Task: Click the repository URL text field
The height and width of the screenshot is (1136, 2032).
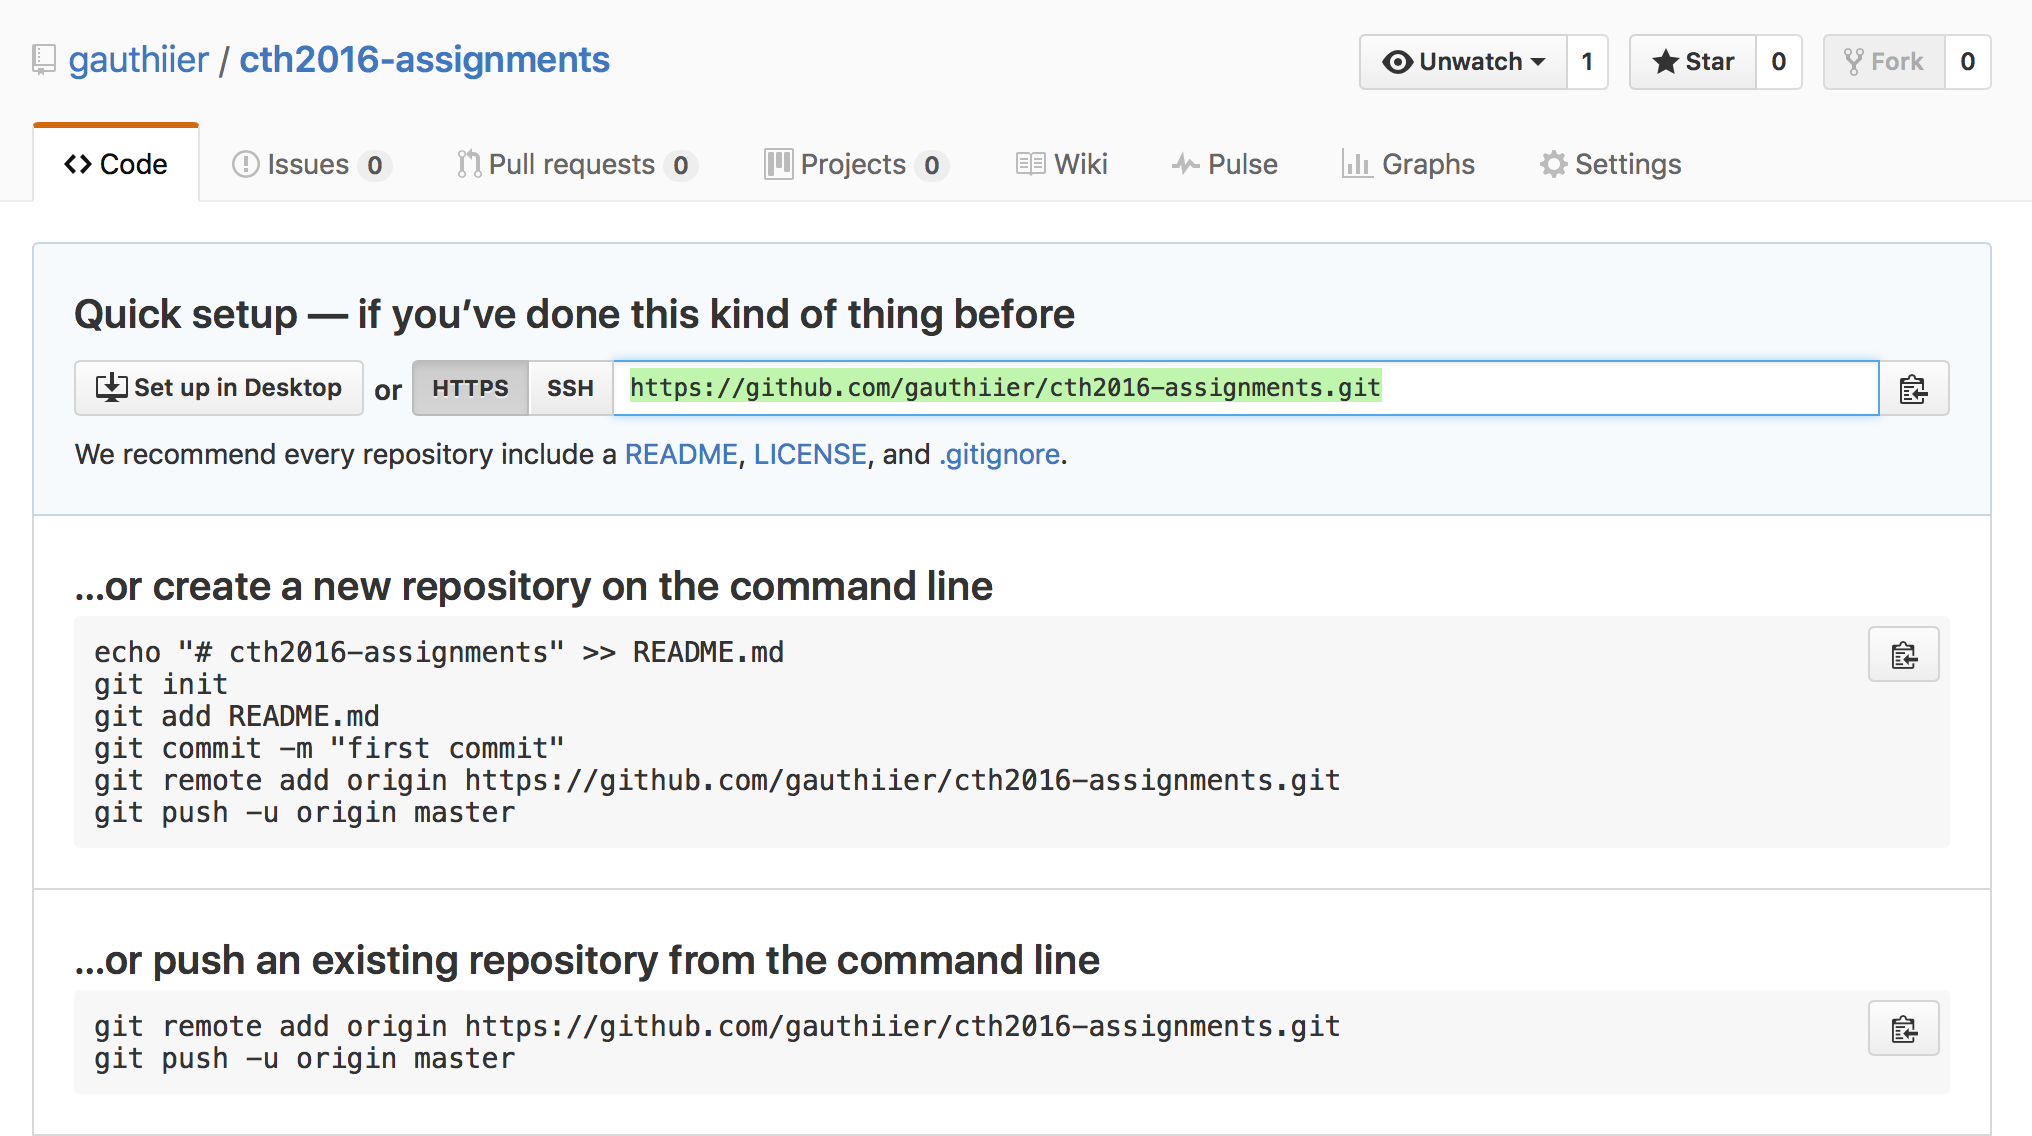Action: tap(1245, 388)
